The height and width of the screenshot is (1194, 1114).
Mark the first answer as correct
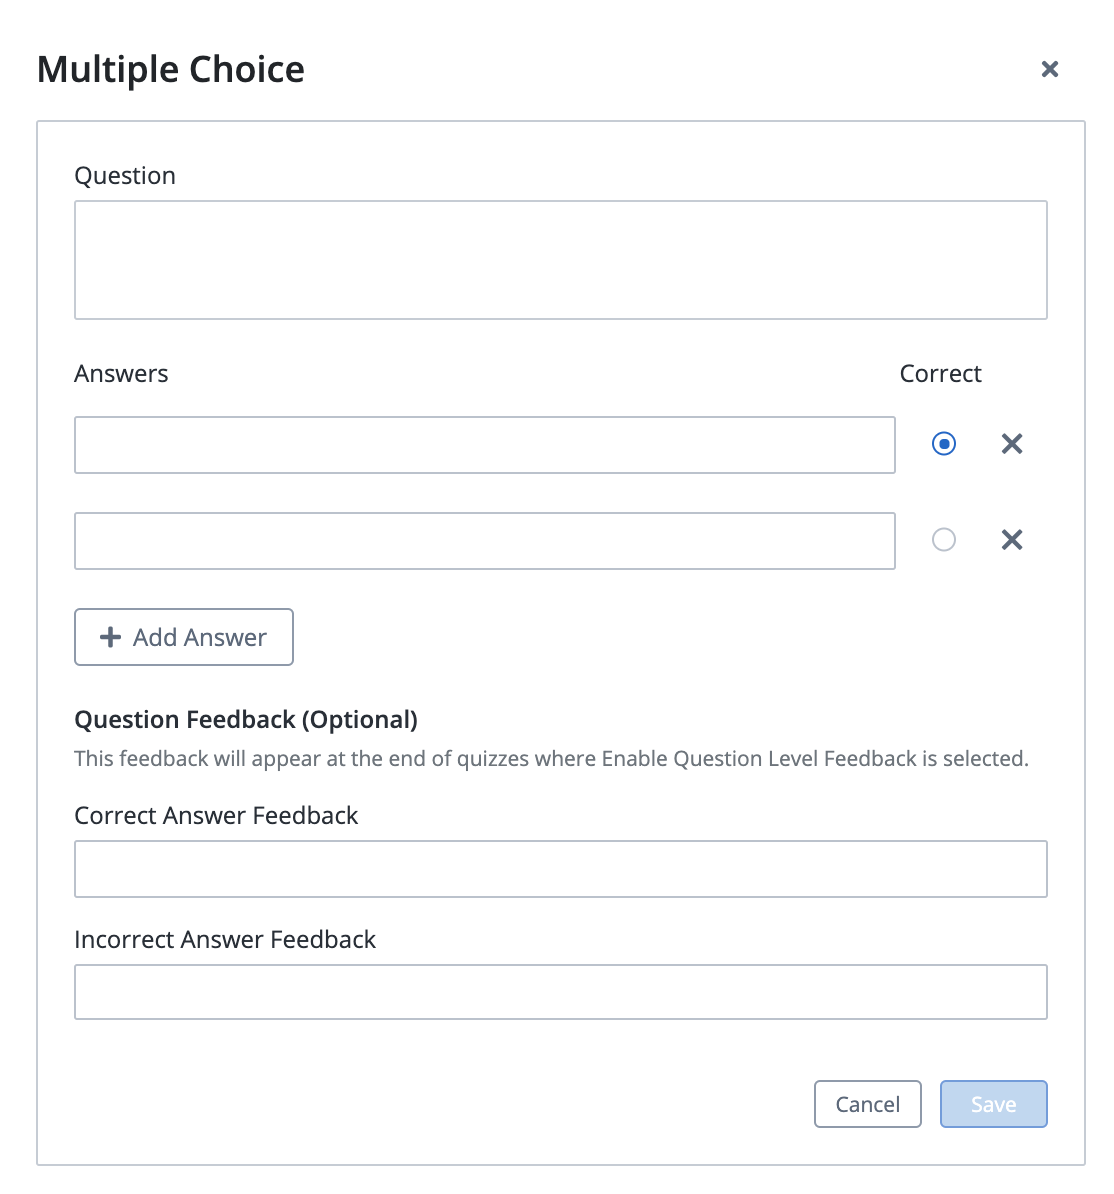[943, 444]
